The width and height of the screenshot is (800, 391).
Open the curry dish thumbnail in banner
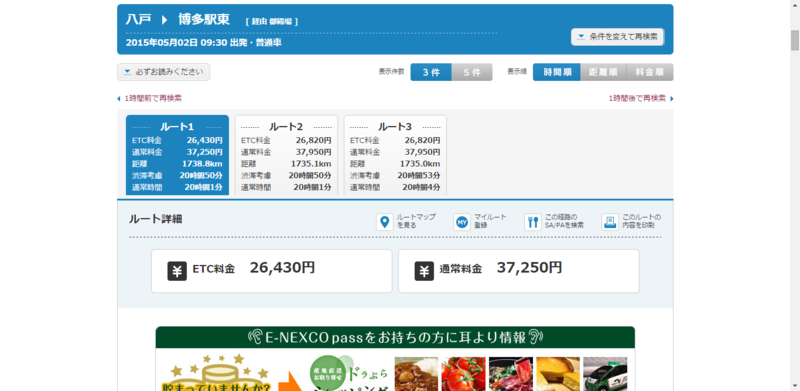pyautogui.click(x=416, y=374)
